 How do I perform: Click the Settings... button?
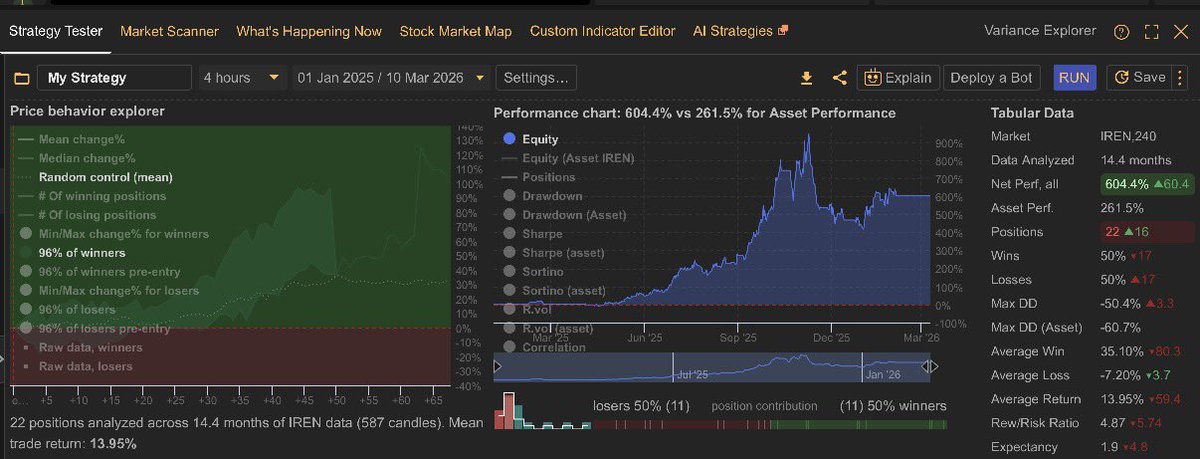(x=537, y=78)
